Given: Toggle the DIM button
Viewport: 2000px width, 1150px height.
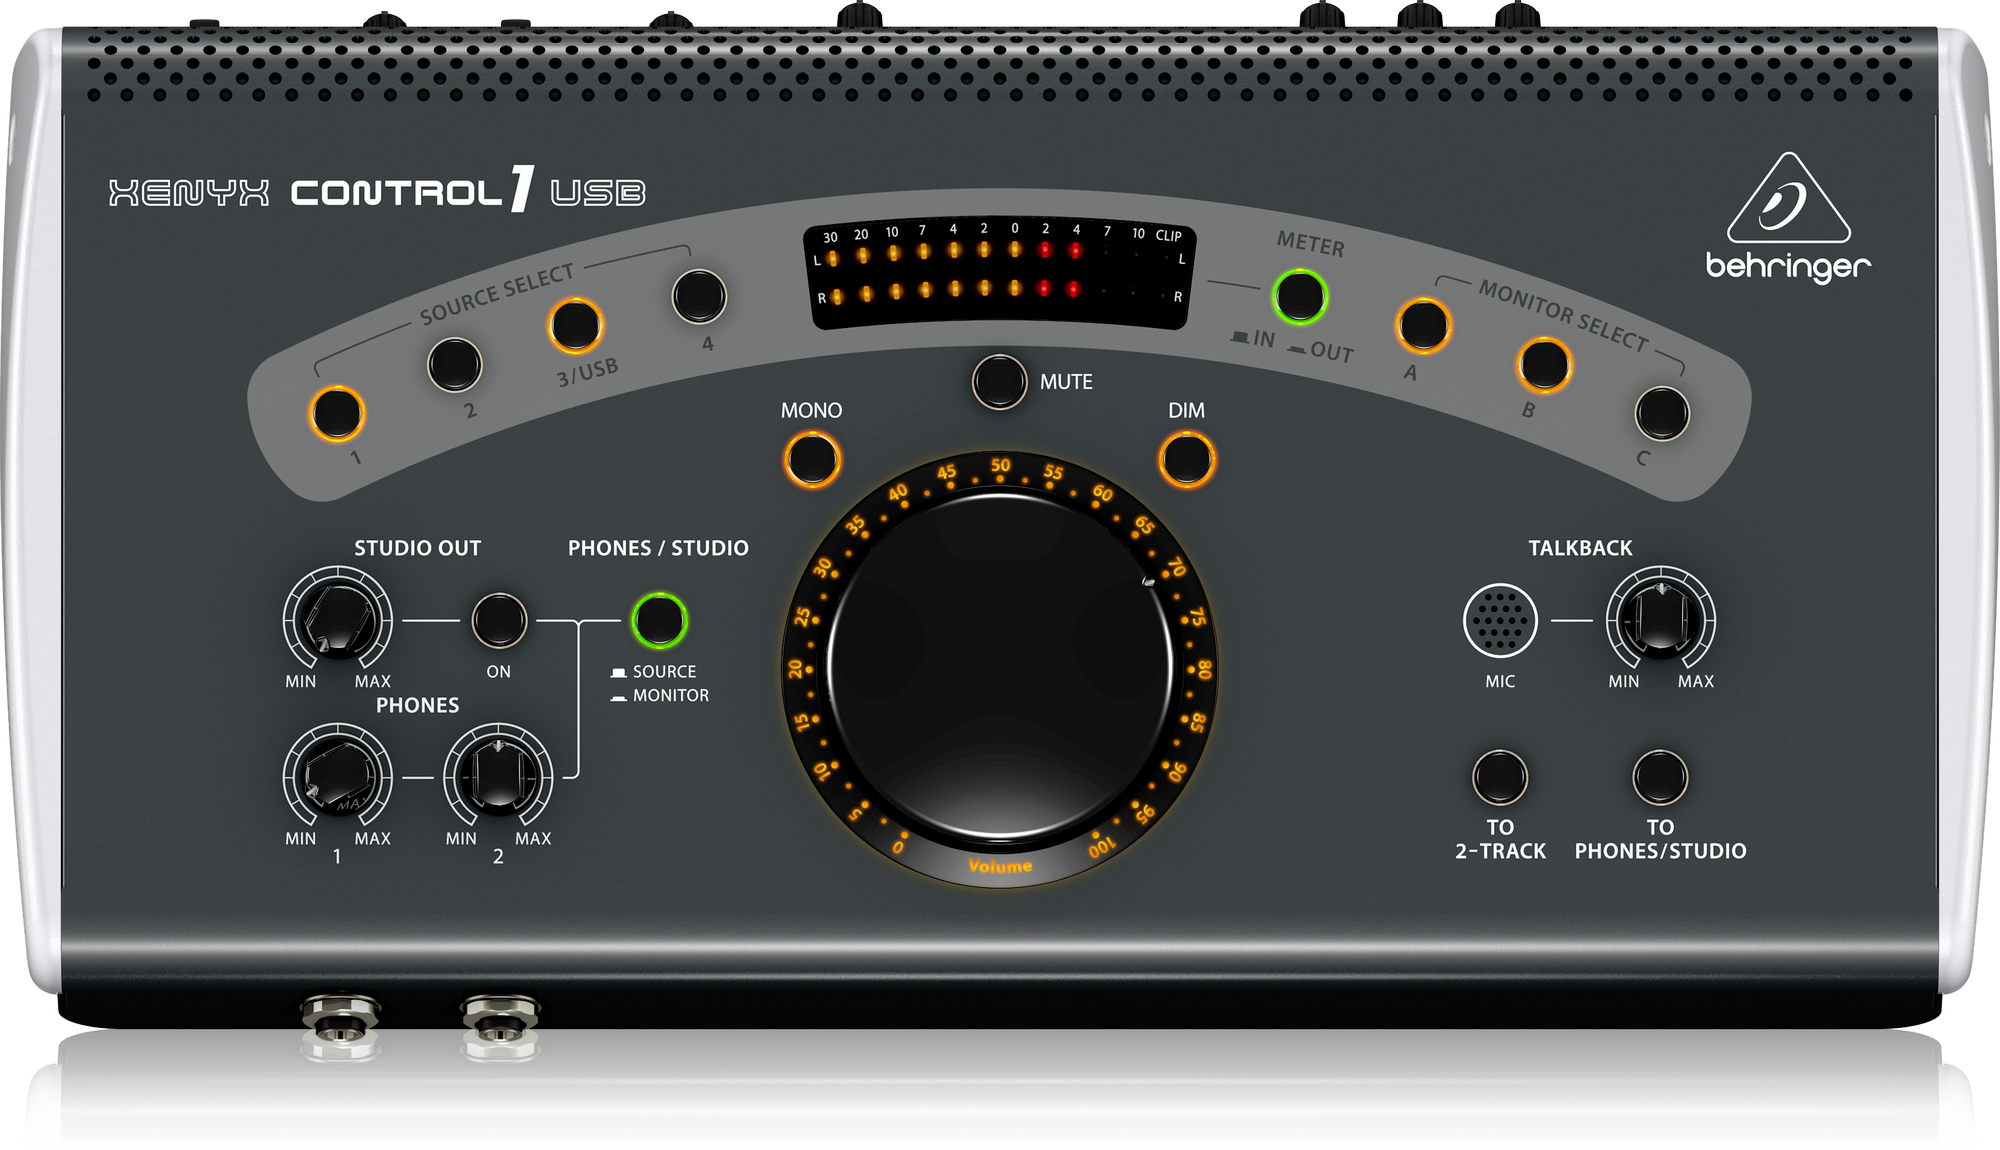Looking at the screenshot, I should [x=1187, y=459].
